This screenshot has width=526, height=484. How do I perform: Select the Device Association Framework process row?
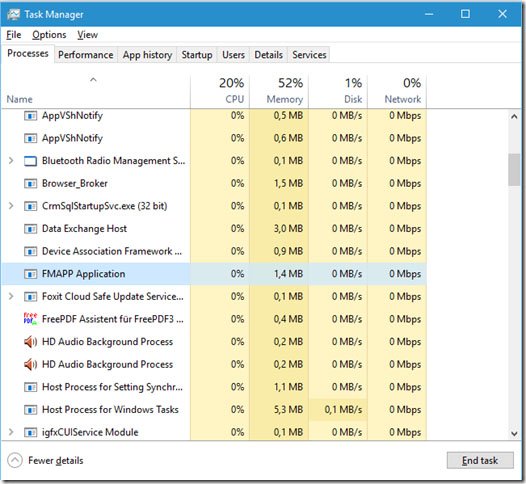(214, 251)
